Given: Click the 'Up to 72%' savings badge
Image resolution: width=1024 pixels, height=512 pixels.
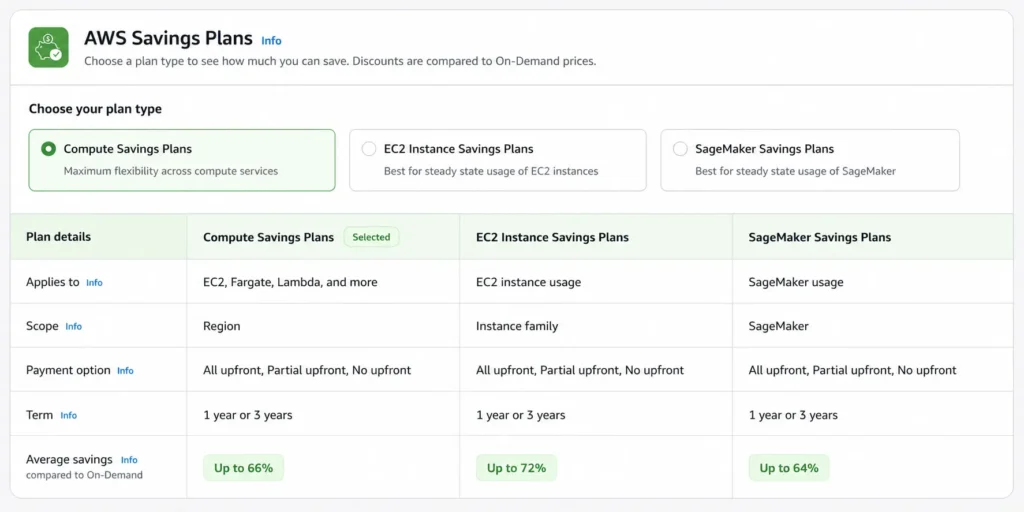Looking at the screenshot, I should click(x=516, y=468).
